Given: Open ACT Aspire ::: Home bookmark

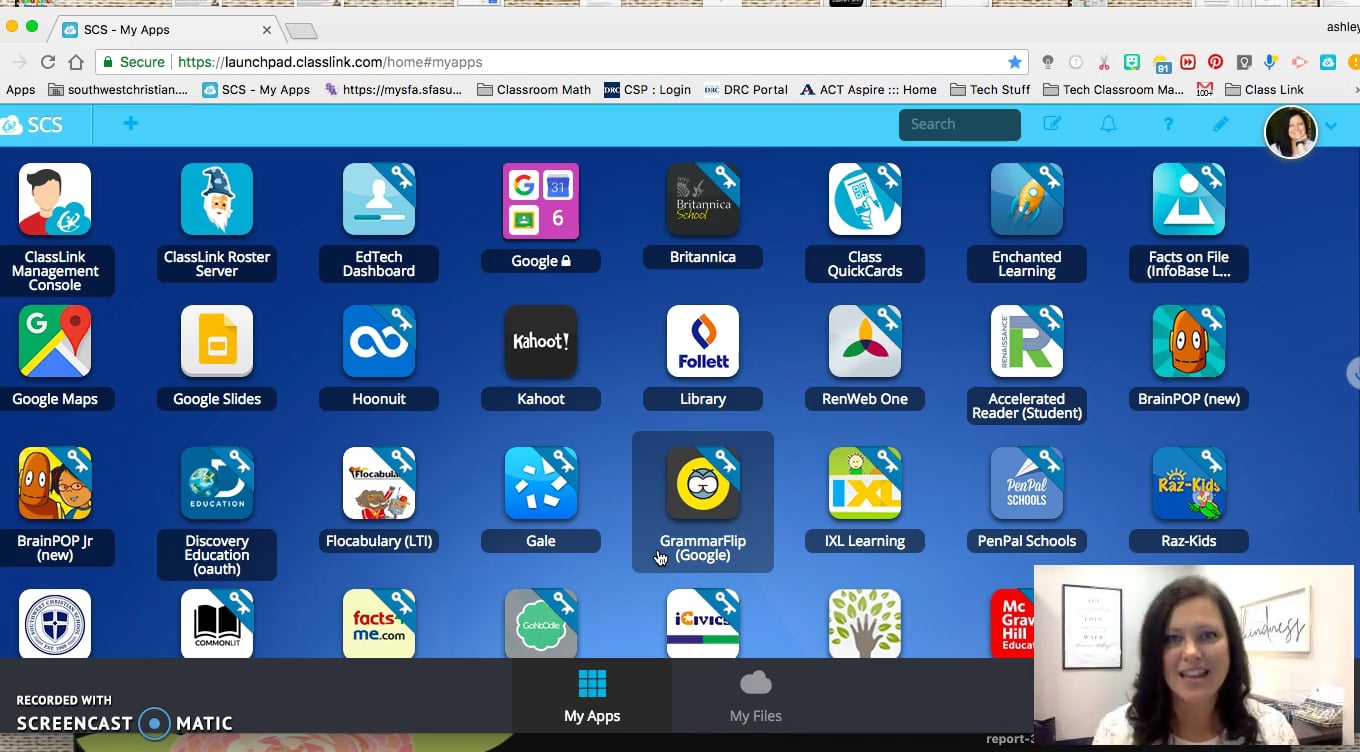Looking at the screenshot, I should (868, 89).
